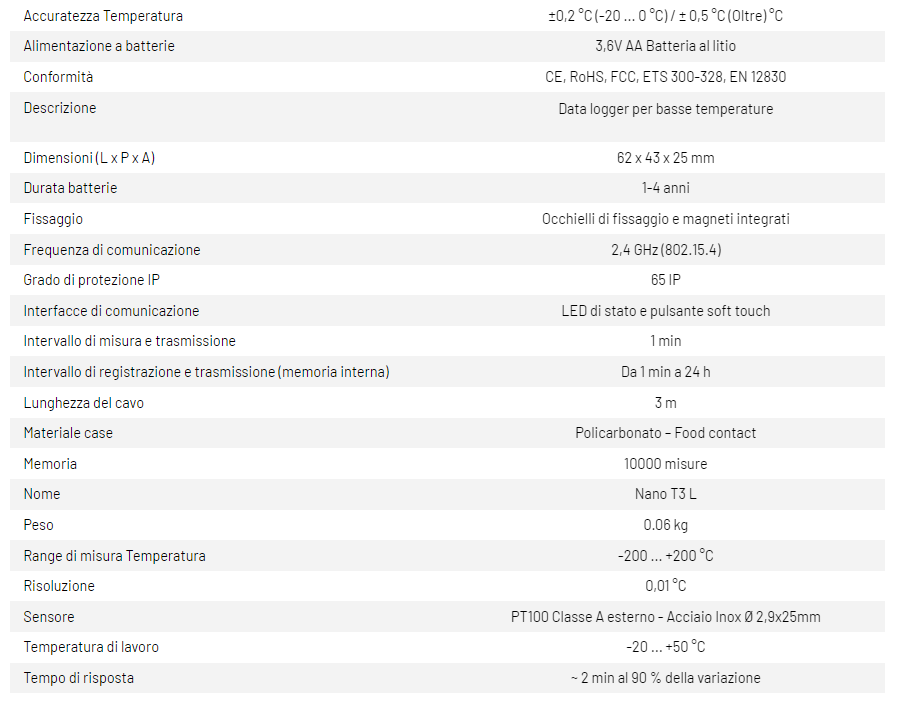Image resolution: width=900 pixels, height=701 pixels.
Task: Select the '62 x 43 x 25 mm' dimensions value
Action: pyautogui.click(x=665, y=158)
